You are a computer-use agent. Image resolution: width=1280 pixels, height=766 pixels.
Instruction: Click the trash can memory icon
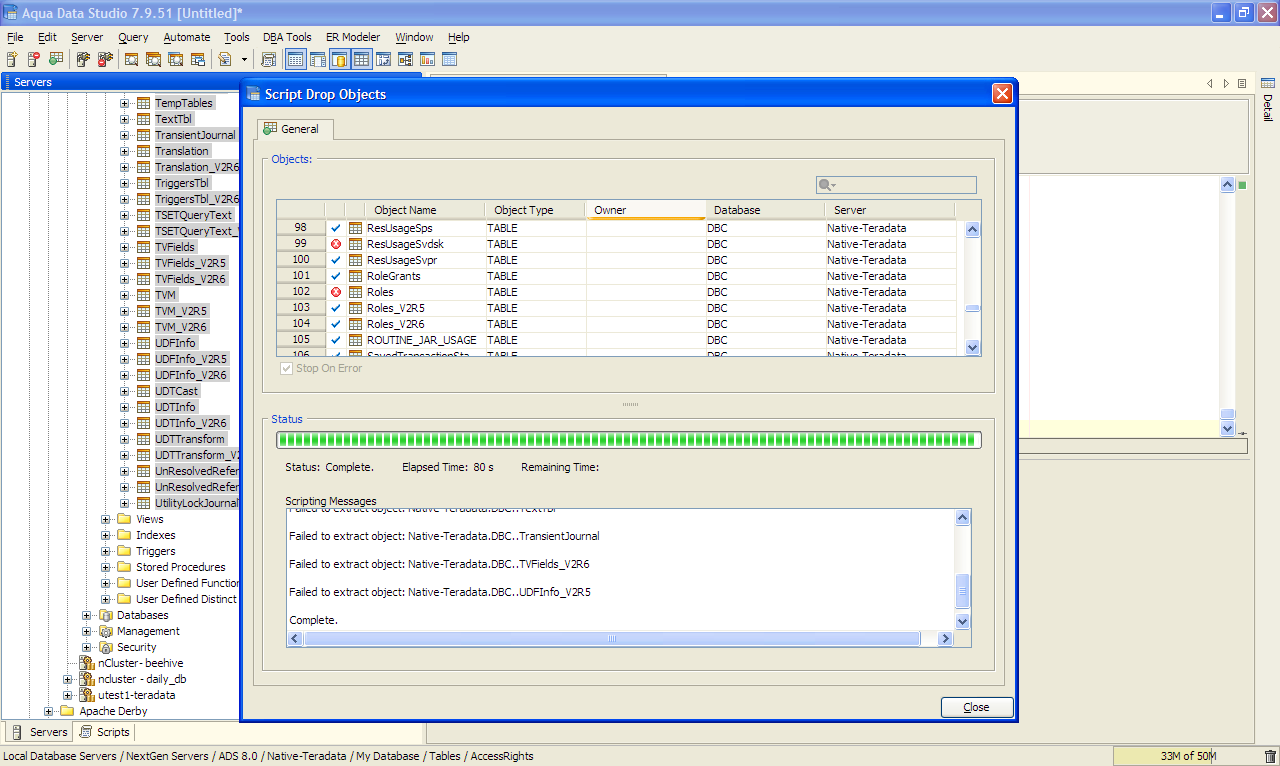[1270, 757]
